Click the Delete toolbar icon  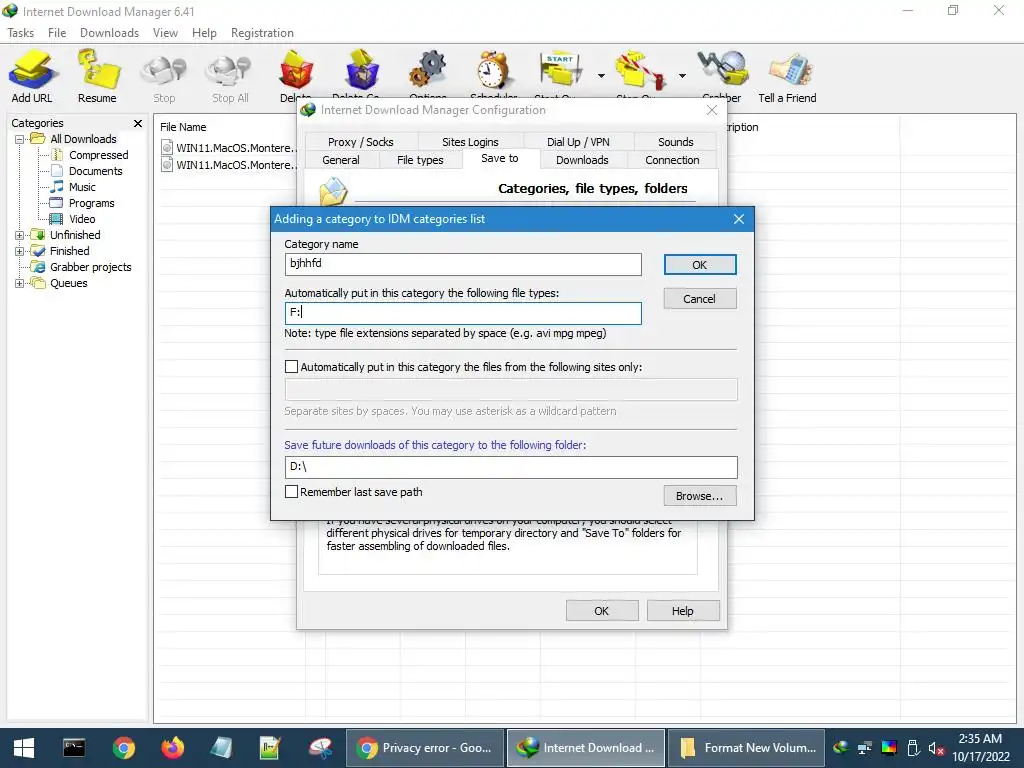[296, 76]
